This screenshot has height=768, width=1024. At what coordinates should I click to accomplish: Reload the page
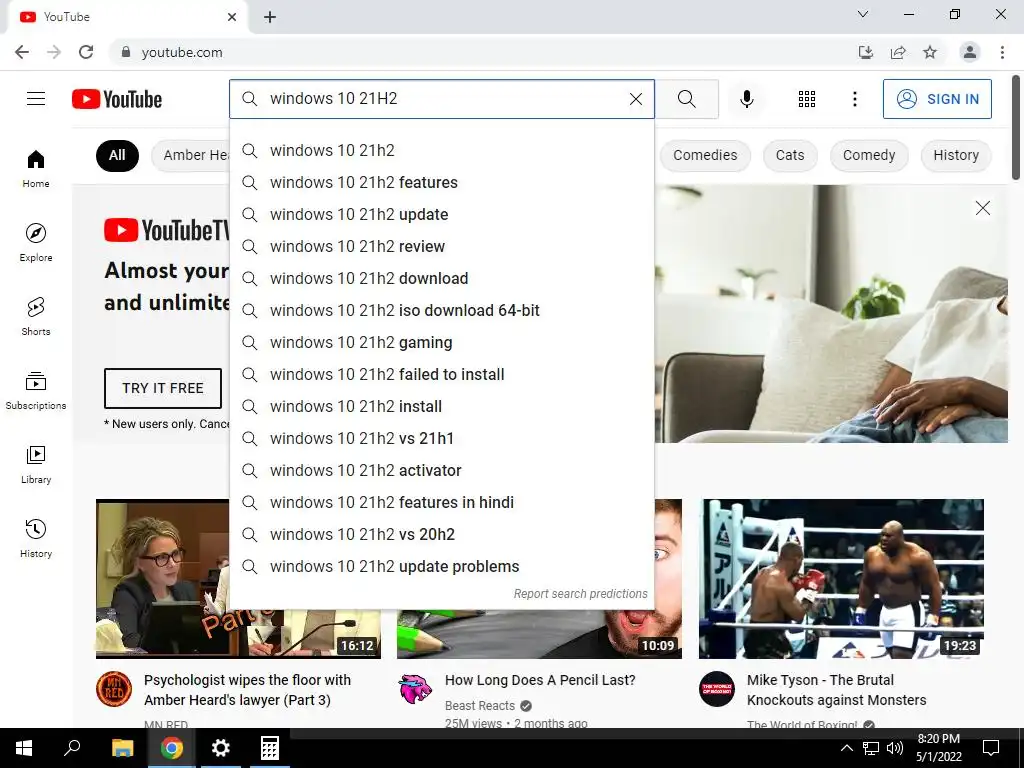86,52
